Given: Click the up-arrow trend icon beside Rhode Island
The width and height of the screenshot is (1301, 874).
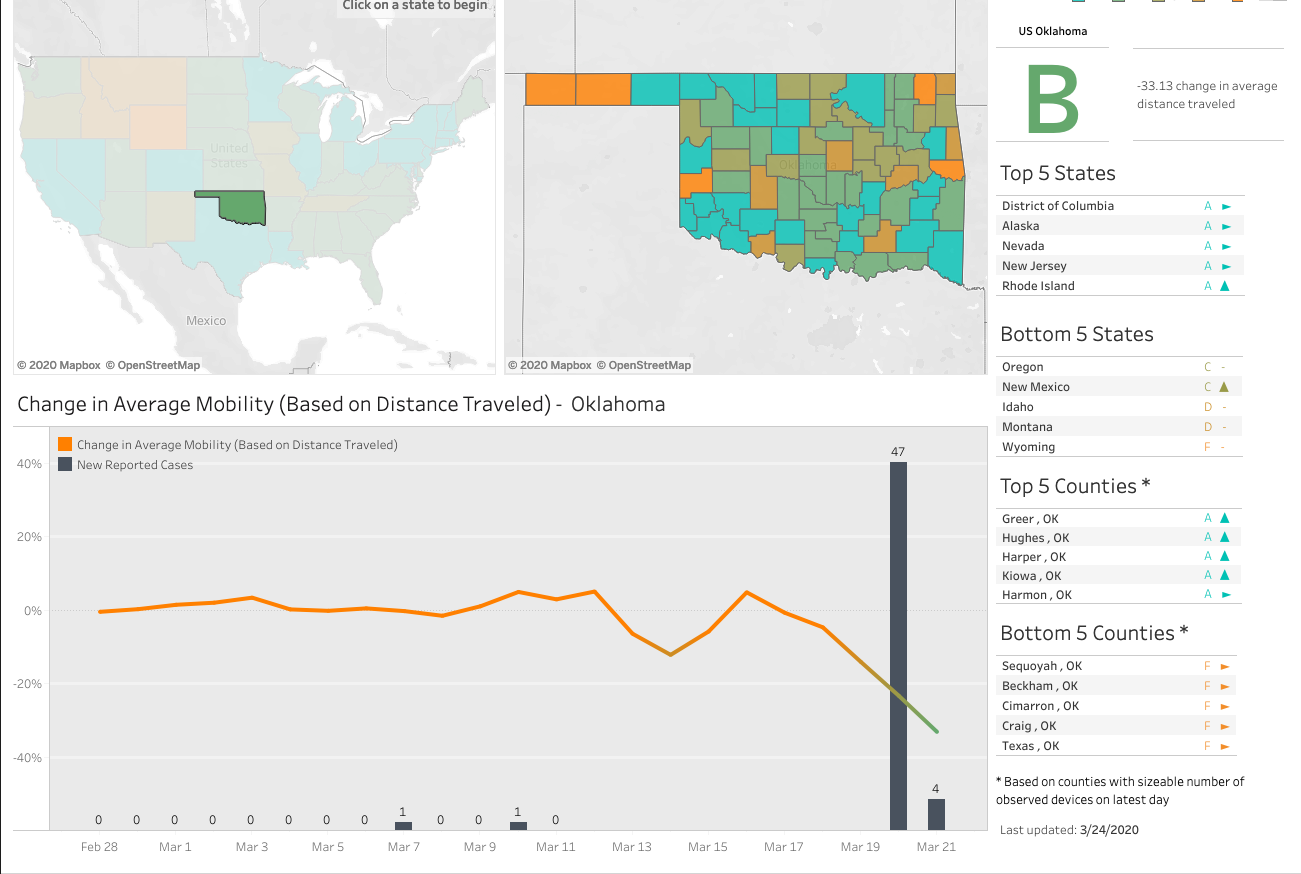Looking at the screenshot, I should click(x=1228, y=286).
